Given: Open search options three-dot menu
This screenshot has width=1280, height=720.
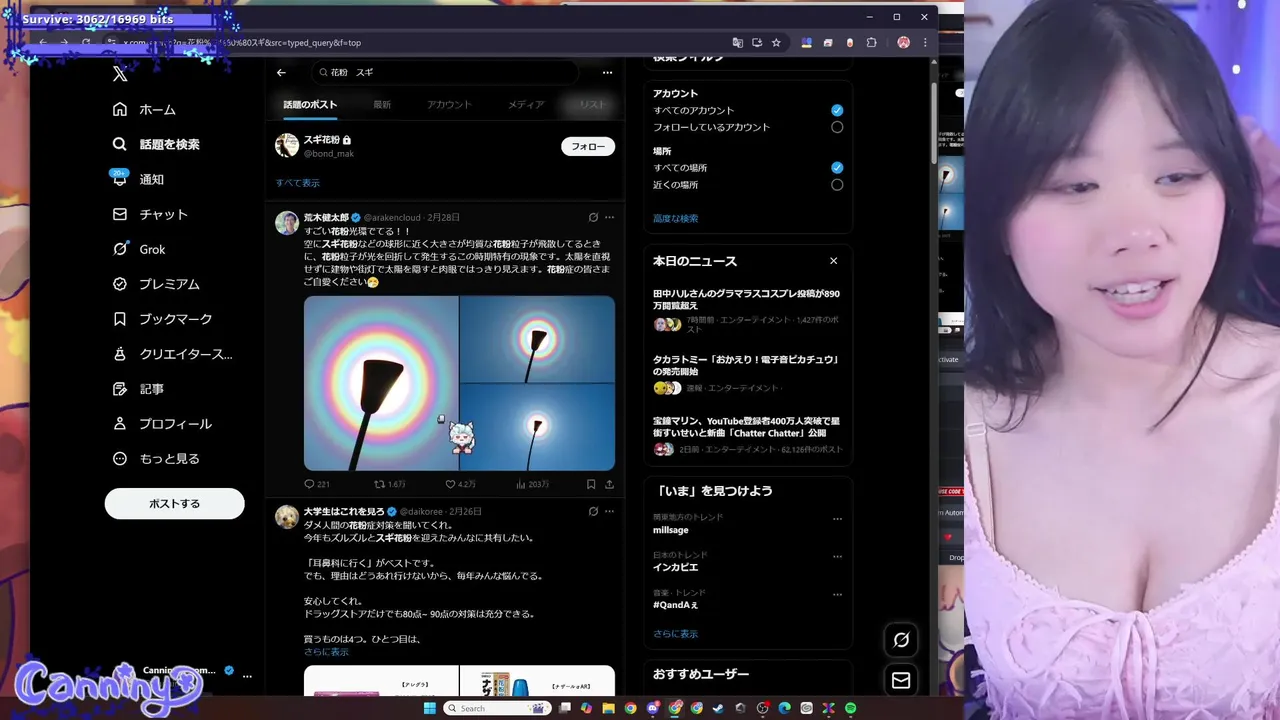Looking at the screenshot, I should pyautogui.click(x=607, y=72).
